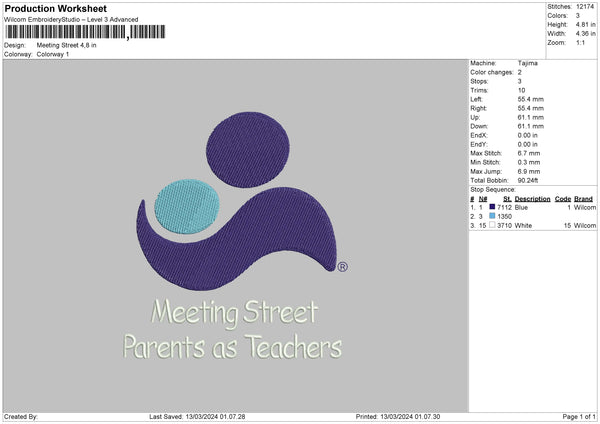Click the 'Stop Sequence:' heading
600x424 pixels.
[x=493, y=189]
